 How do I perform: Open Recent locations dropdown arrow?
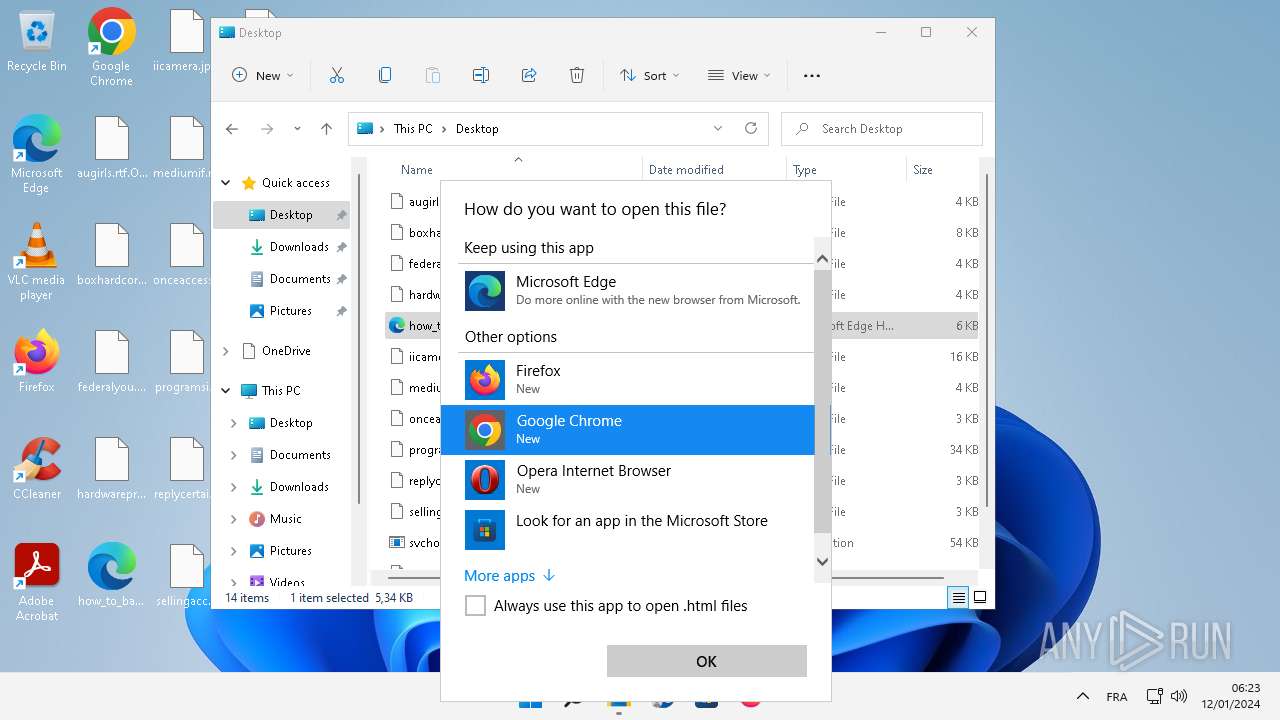tap(297, 129)
